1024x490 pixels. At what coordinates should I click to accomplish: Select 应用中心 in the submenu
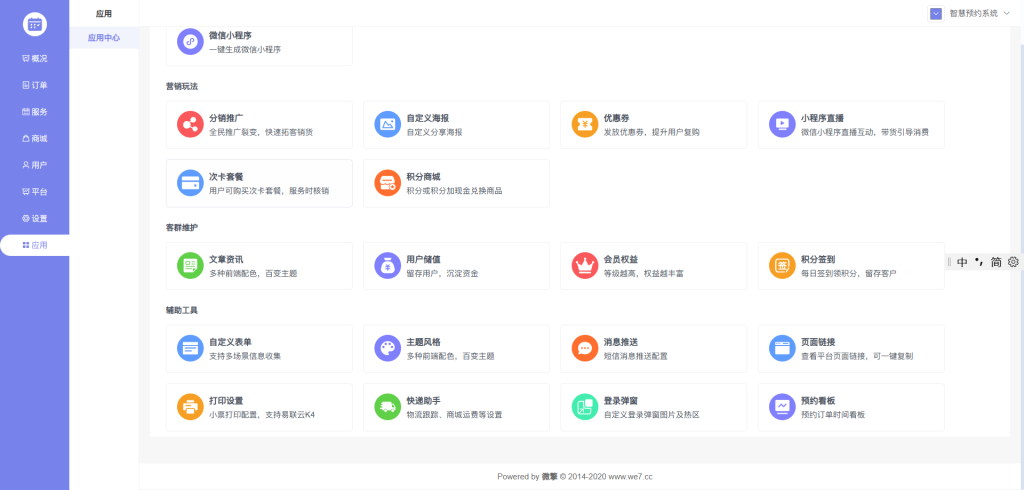[104, 38]
